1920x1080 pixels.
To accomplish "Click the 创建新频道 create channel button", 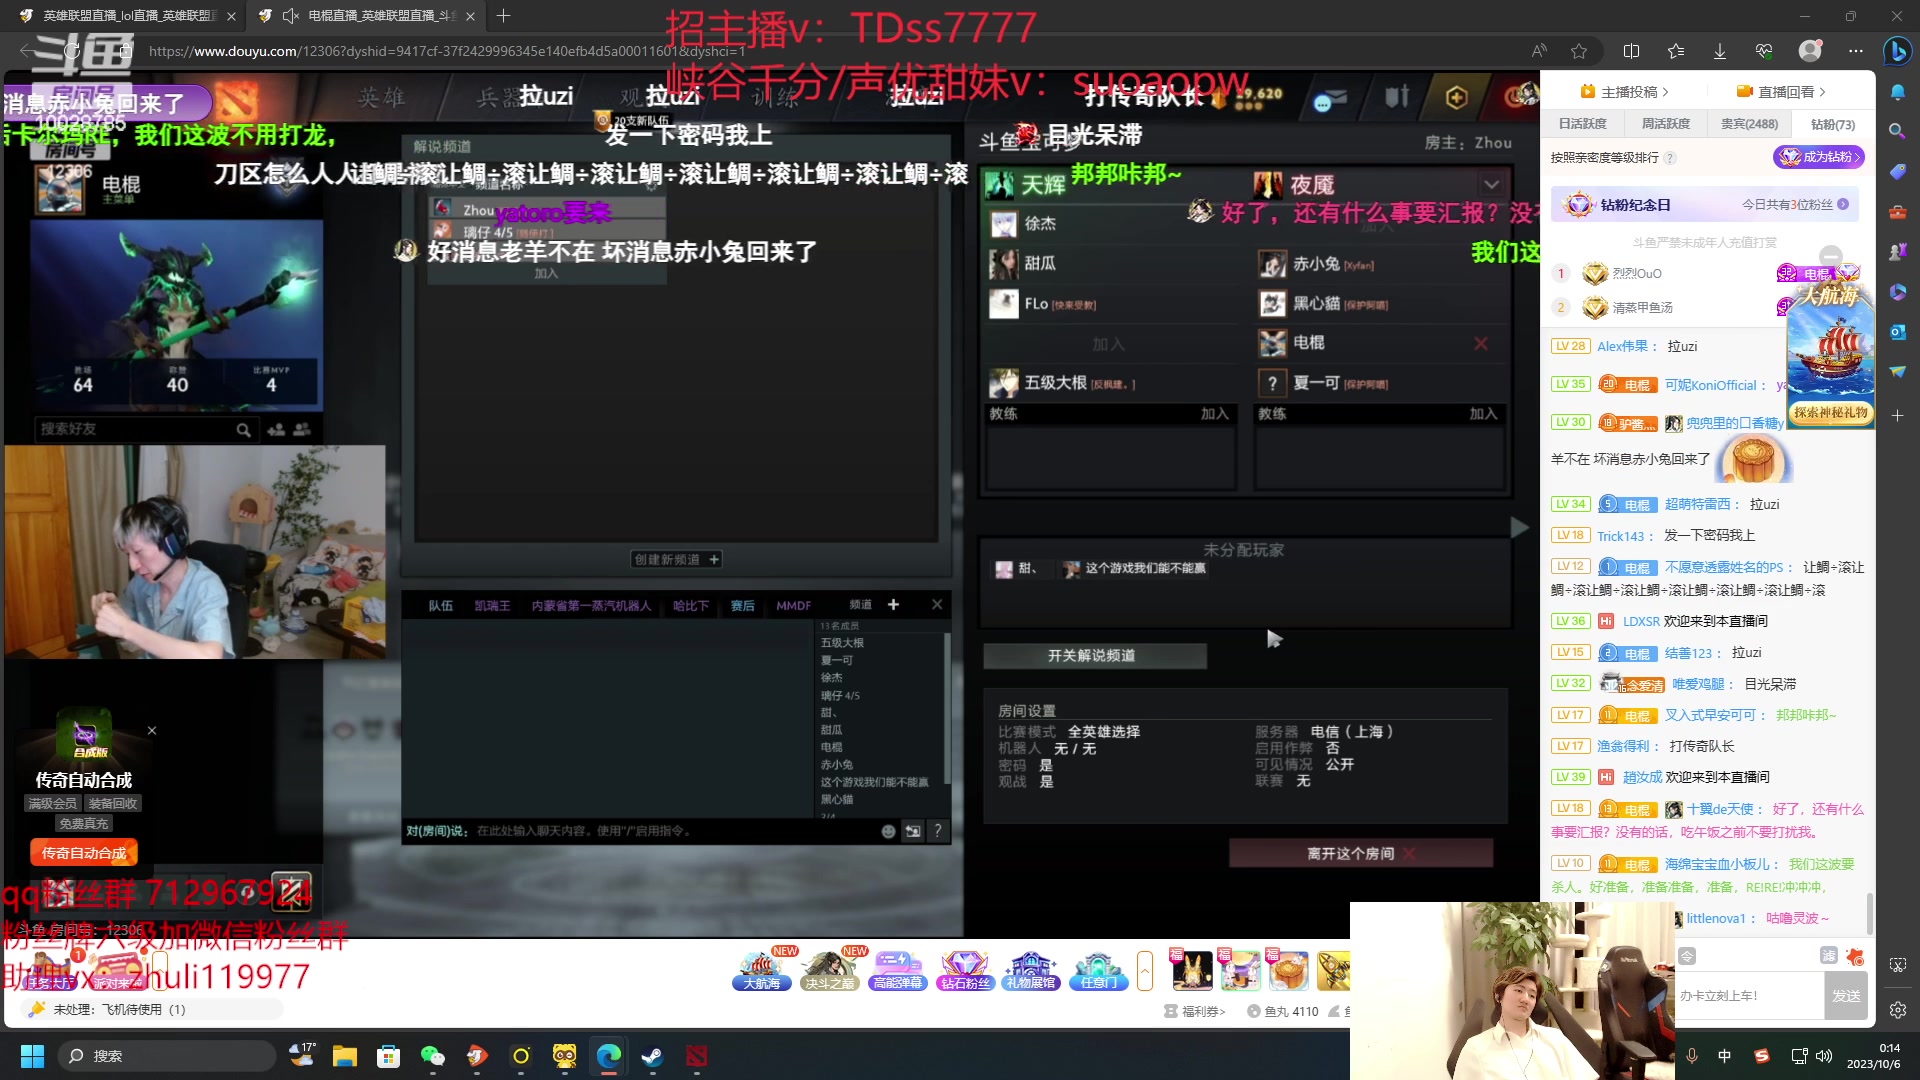I will (677, 560).
